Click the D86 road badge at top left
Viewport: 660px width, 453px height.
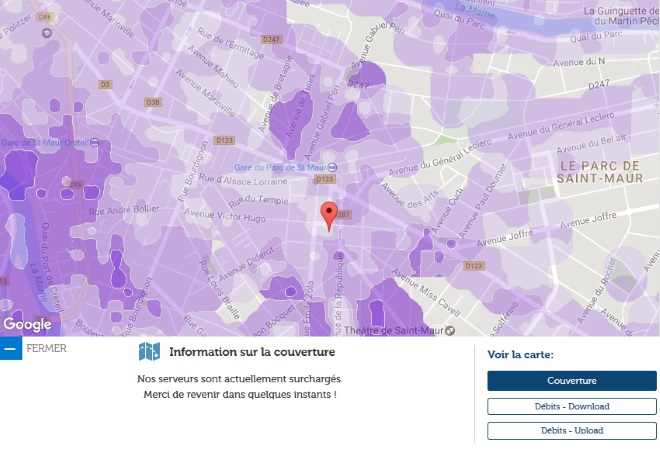coord(45,17)
